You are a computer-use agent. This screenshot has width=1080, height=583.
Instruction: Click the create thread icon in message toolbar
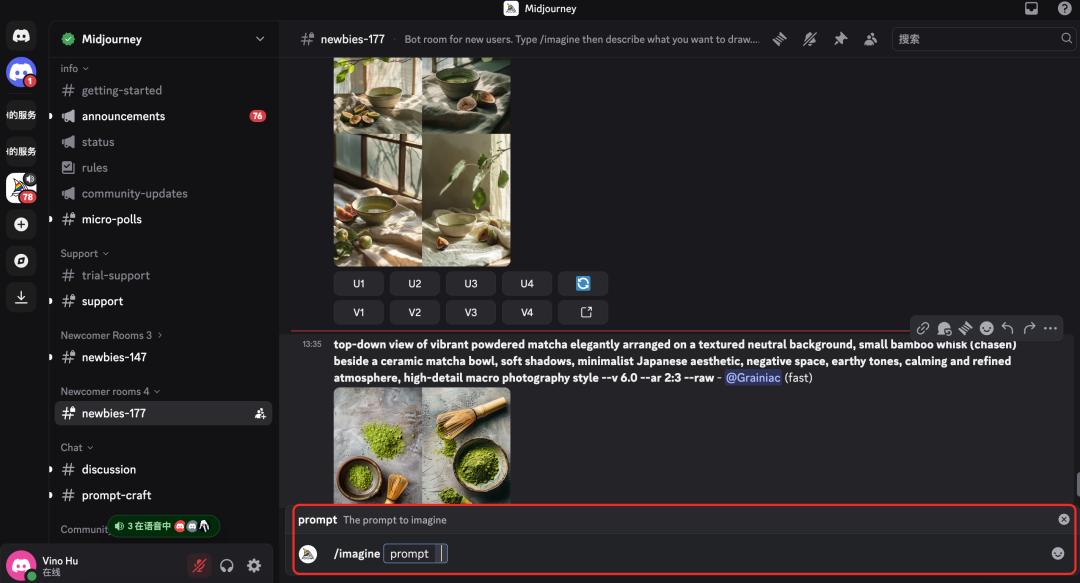pyautogui.click(x=966, y=328)
